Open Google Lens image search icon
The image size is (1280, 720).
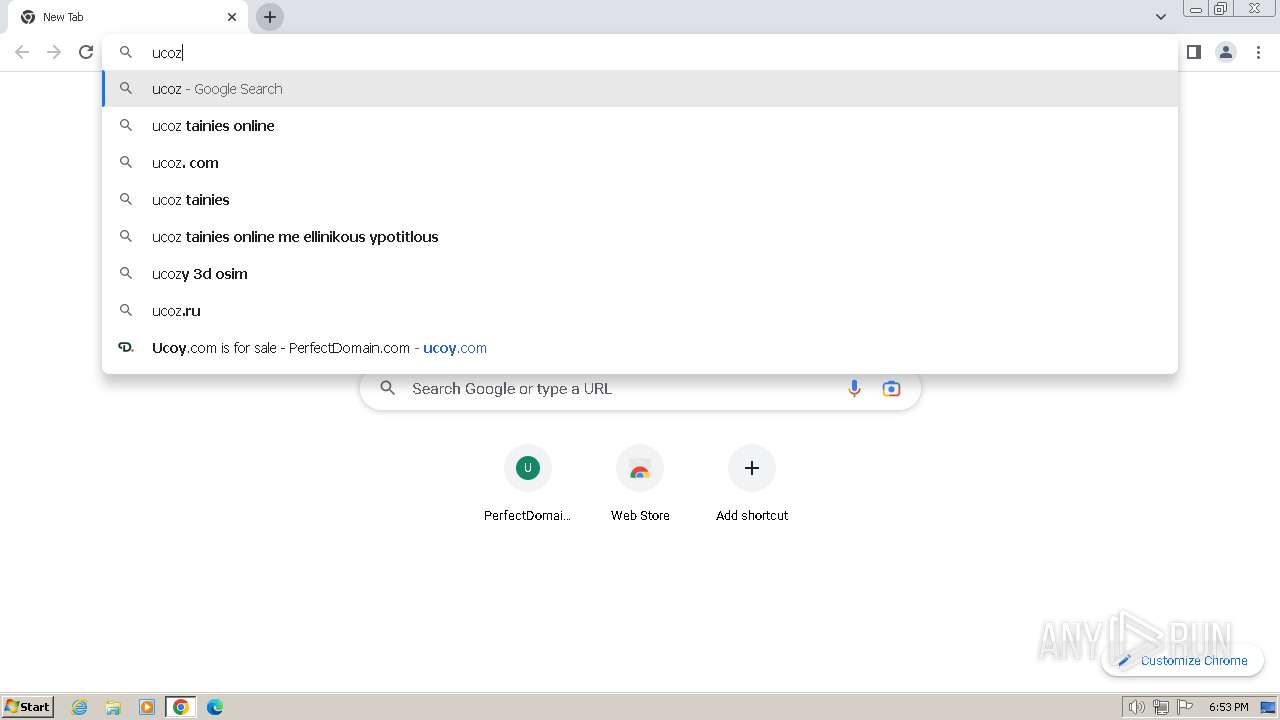click(x=891, y=389)
